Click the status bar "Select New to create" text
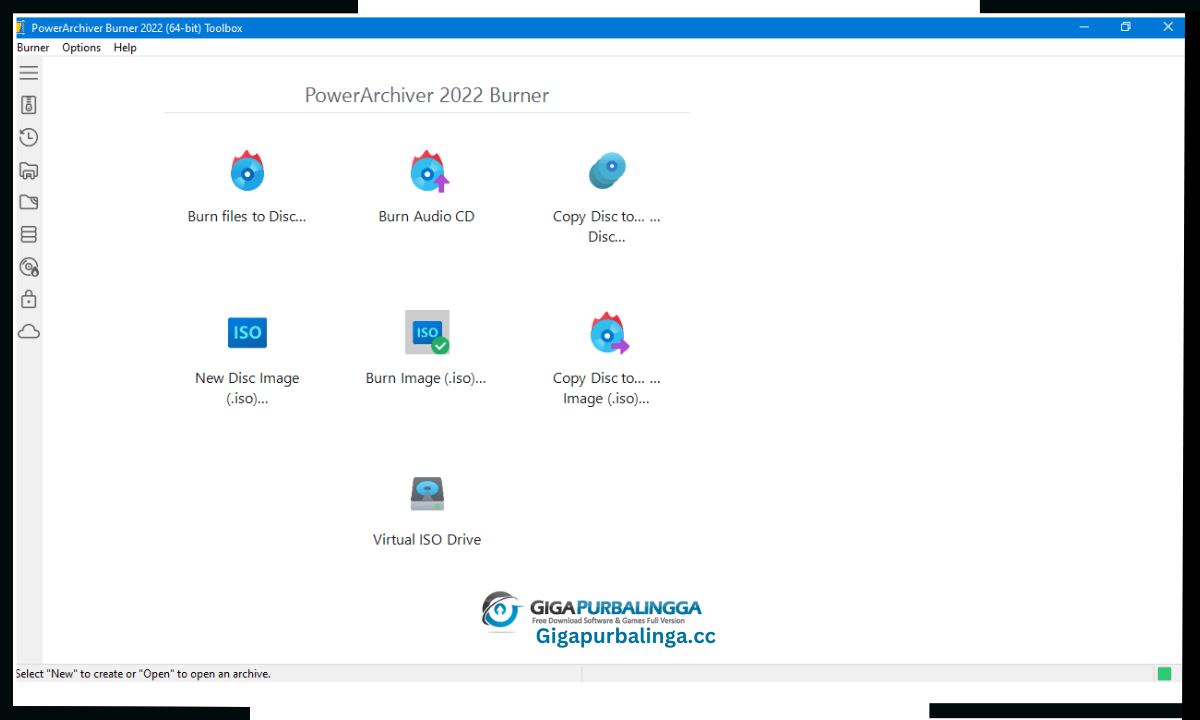 [143, 674]
